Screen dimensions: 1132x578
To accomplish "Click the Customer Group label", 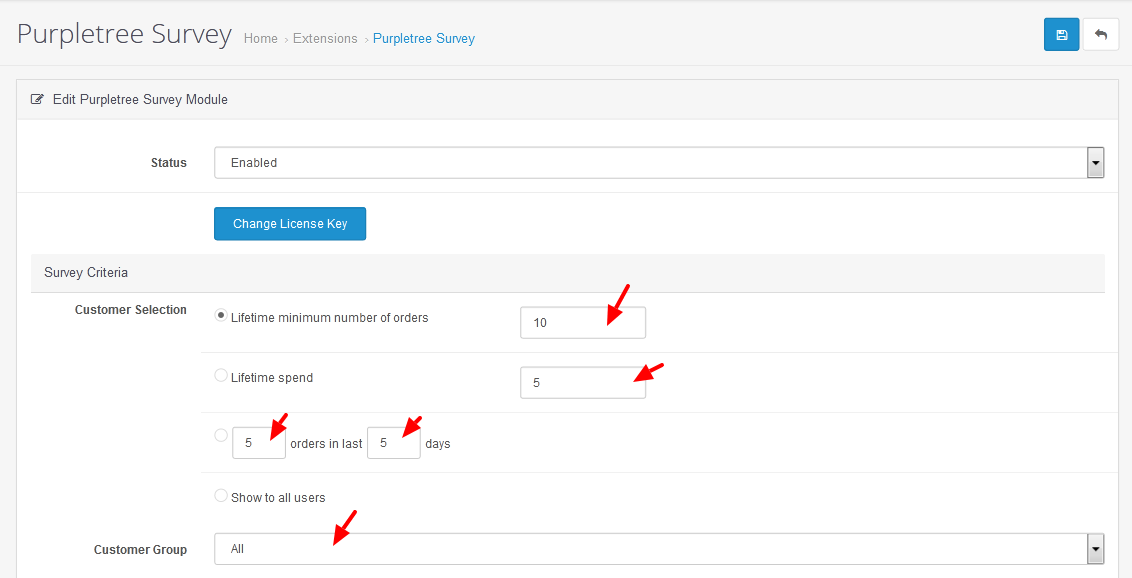I will [x=140, y=550].
